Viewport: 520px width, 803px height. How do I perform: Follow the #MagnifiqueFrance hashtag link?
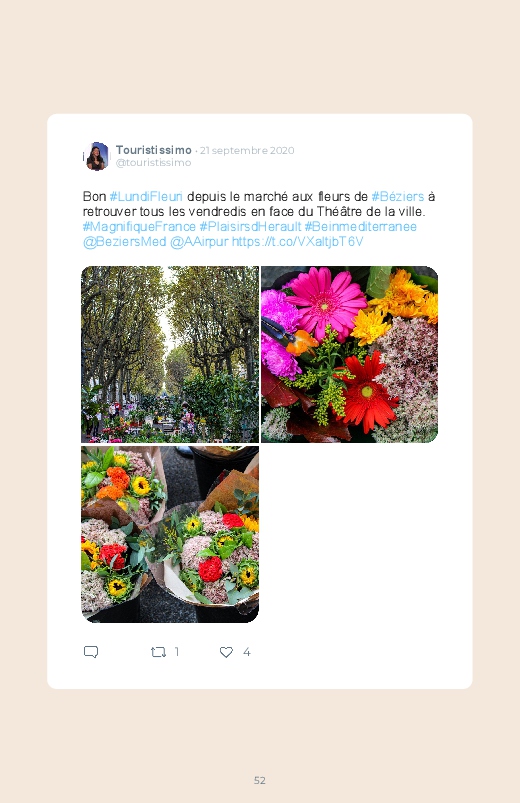pos(139,227)
